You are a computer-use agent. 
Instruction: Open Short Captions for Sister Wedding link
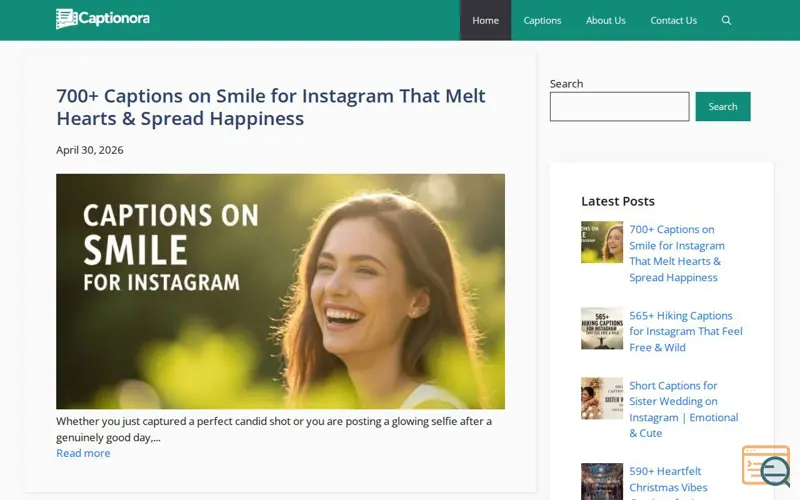point(684,409)
